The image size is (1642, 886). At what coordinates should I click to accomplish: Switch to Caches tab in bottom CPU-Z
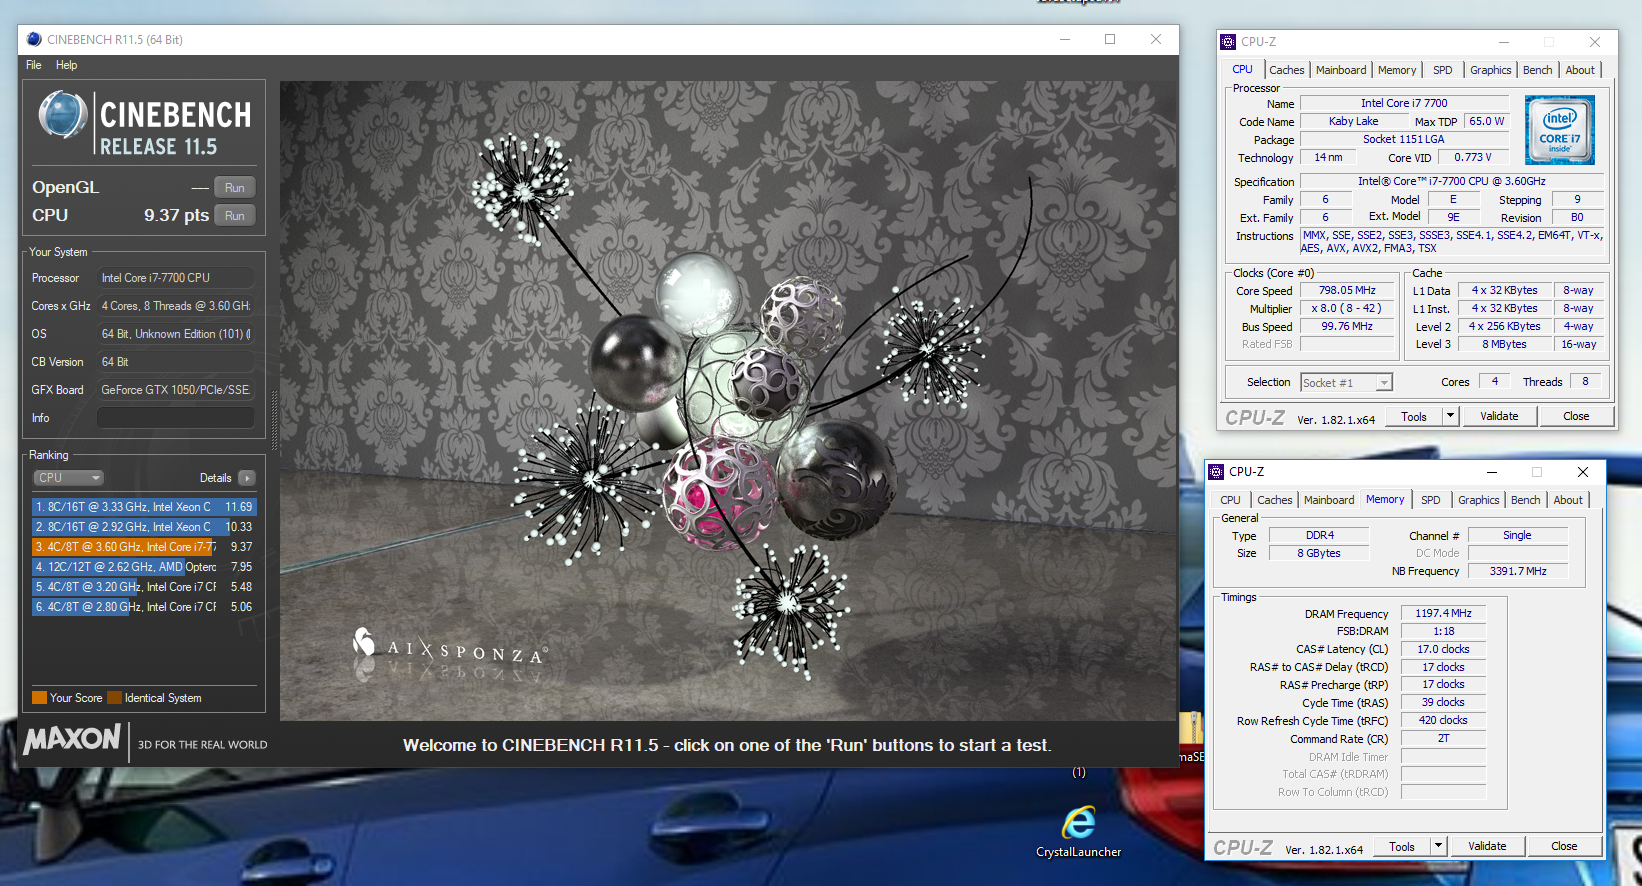tap(1274, 500)
